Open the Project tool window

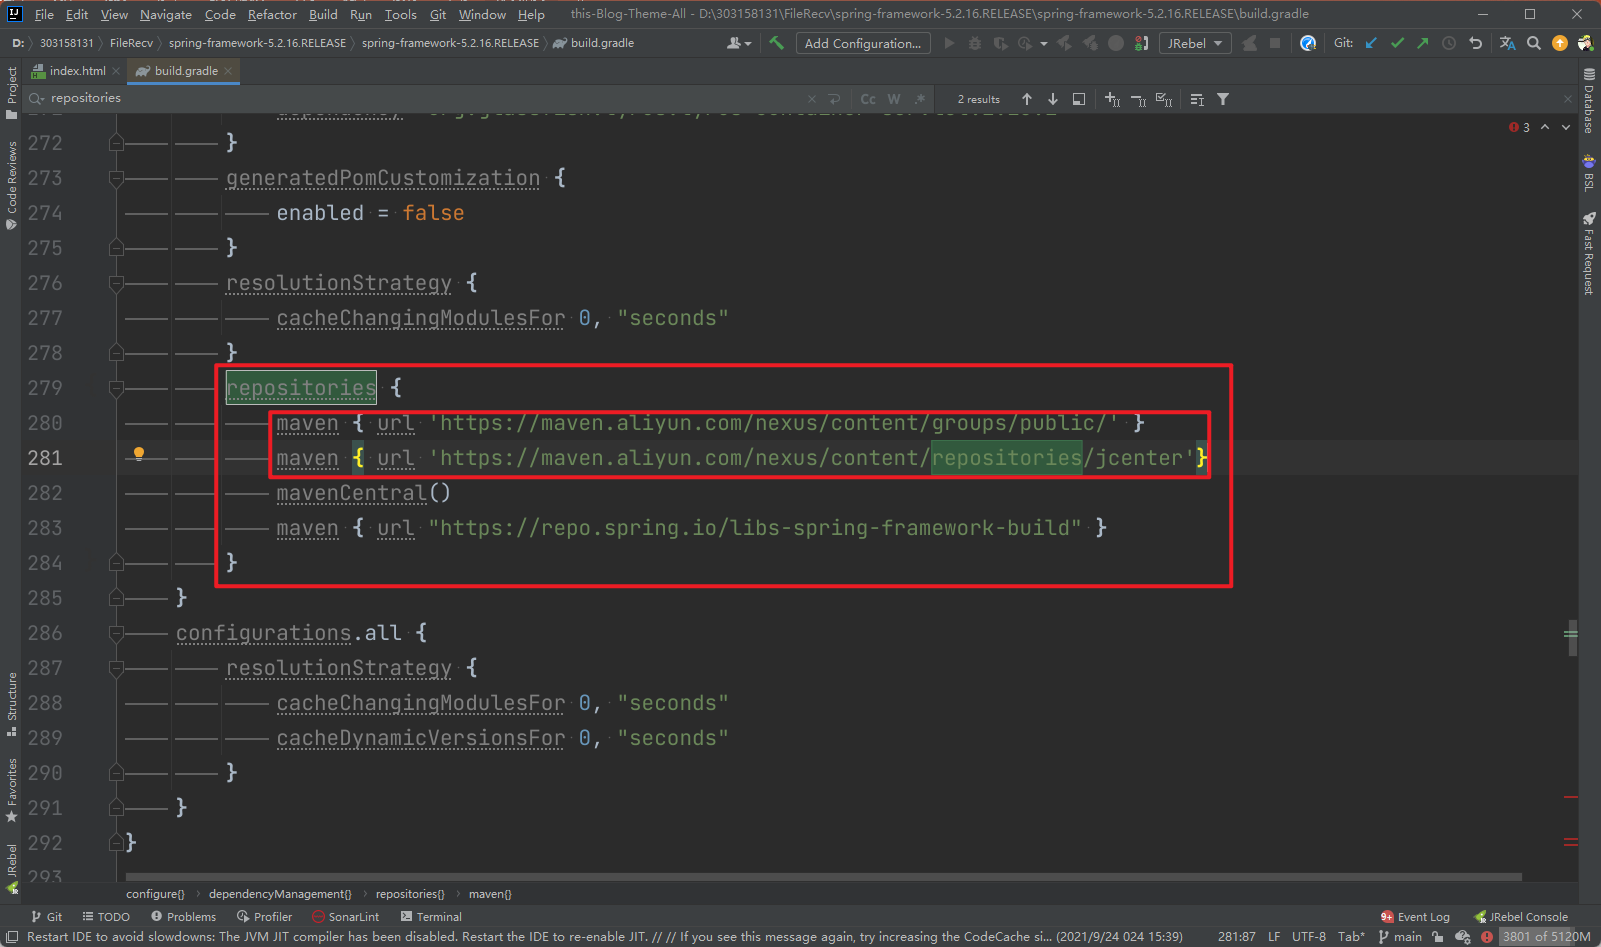[11, 92]
